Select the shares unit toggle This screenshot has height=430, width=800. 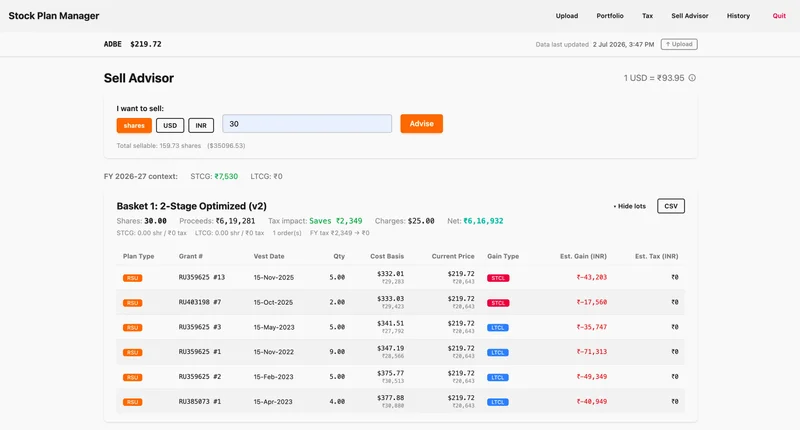point(134,125)
